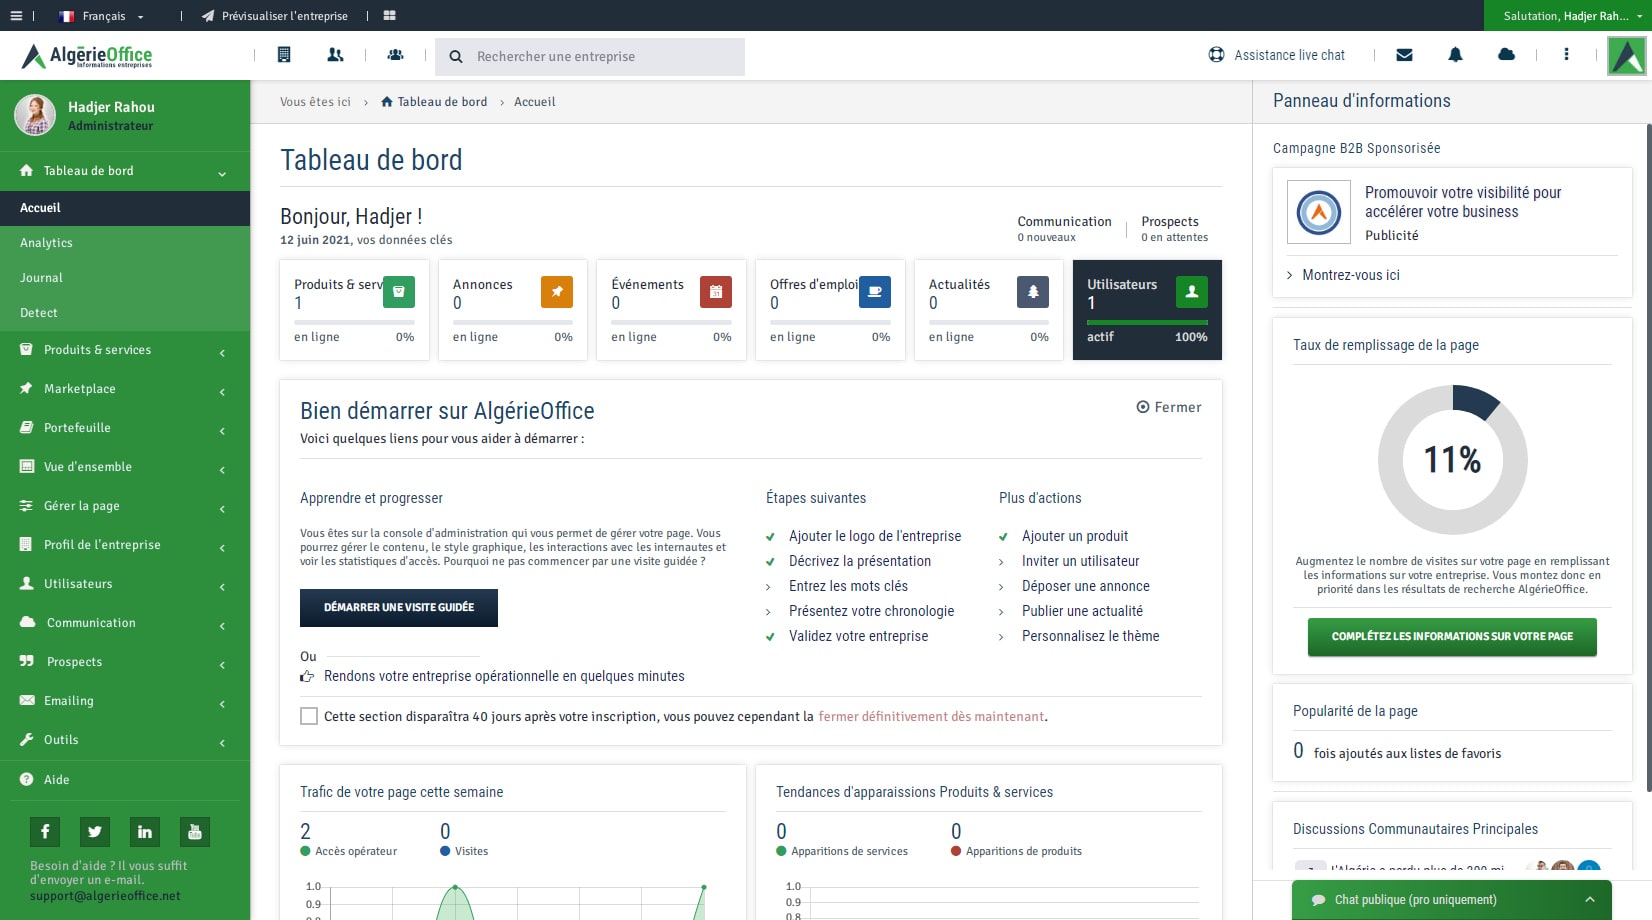Open the three-dot more options menu
This screenshot has width=1652, height=920.
(1566, 55)
